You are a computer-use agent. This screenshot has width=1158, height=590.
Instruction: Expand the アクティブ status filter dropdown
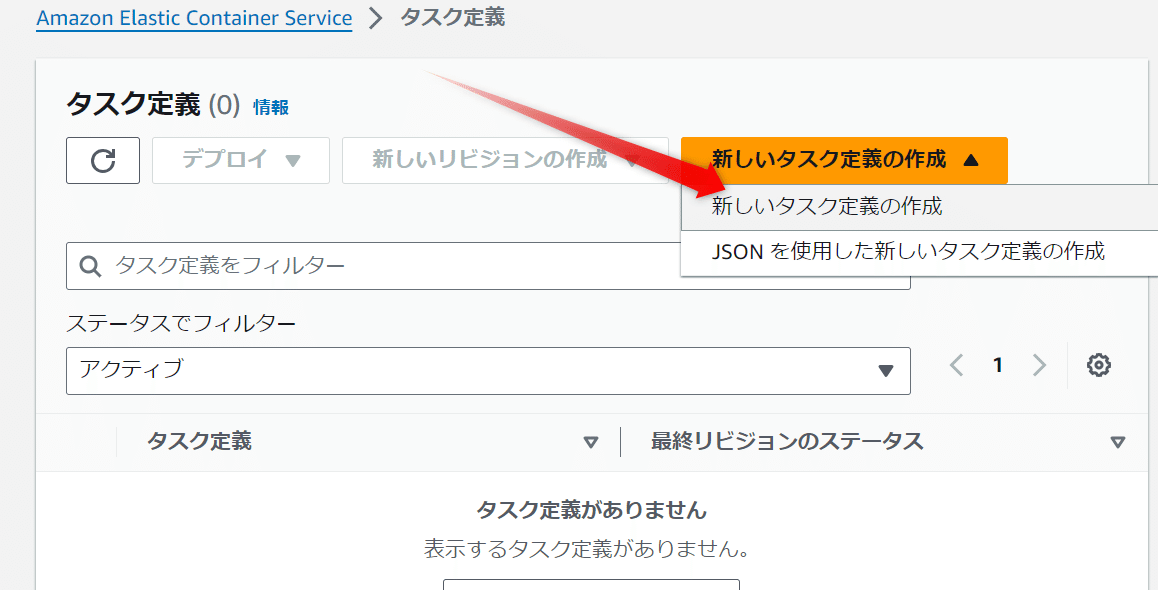click(488, 371)
